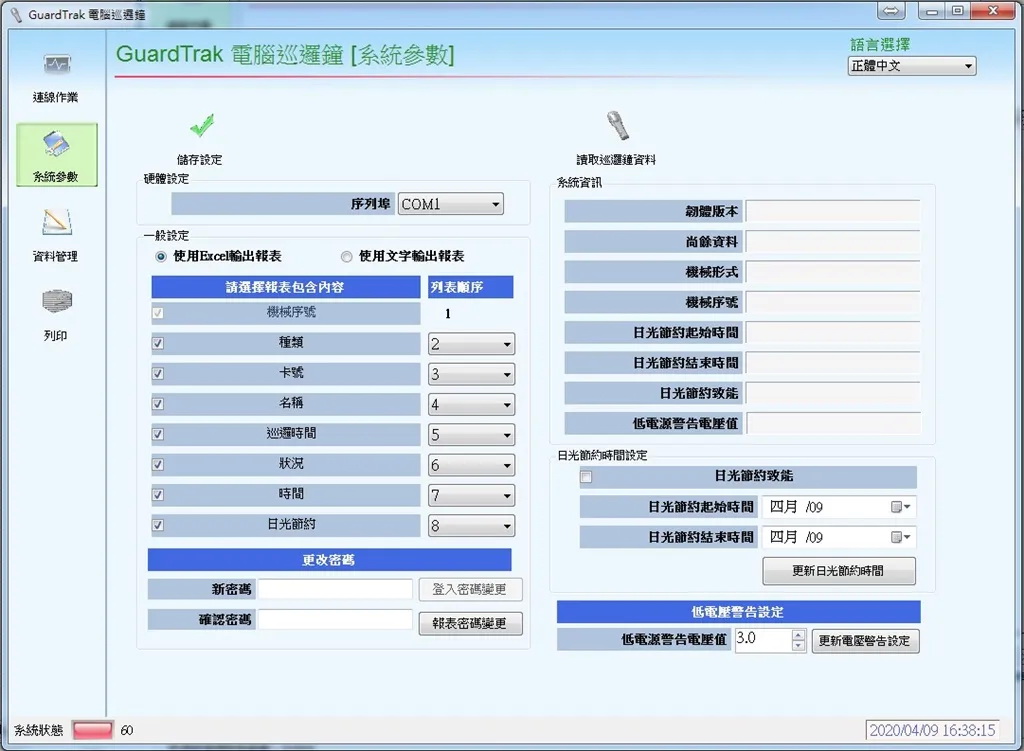Select the 系統參數 sidebar icon
The image size is (1024, 751).
pos(57,155)
